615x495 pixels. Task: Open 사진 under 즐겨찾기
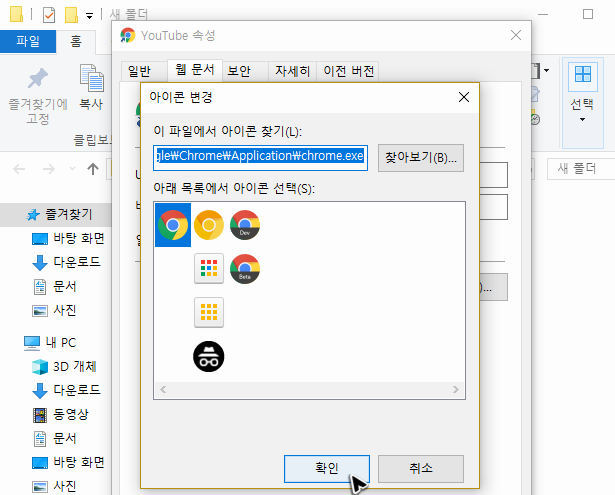[x=55, y=311]
